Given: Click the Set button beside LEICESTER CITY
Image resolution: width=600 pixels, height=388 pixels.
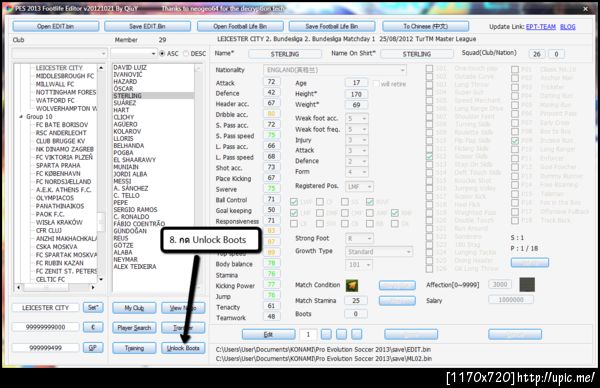Looking at the screenshot, I should coord(93,308).
